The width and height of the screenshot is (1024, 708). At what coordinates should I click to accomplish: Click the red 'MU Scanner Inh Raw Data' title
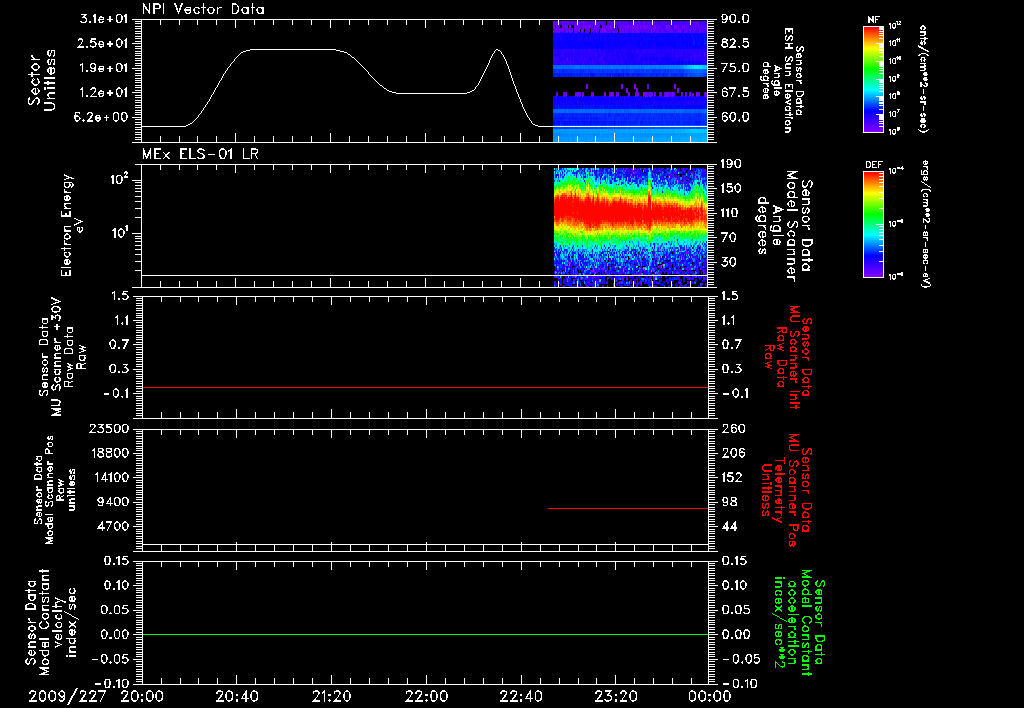pyautogui.click(x=788, y=357)
